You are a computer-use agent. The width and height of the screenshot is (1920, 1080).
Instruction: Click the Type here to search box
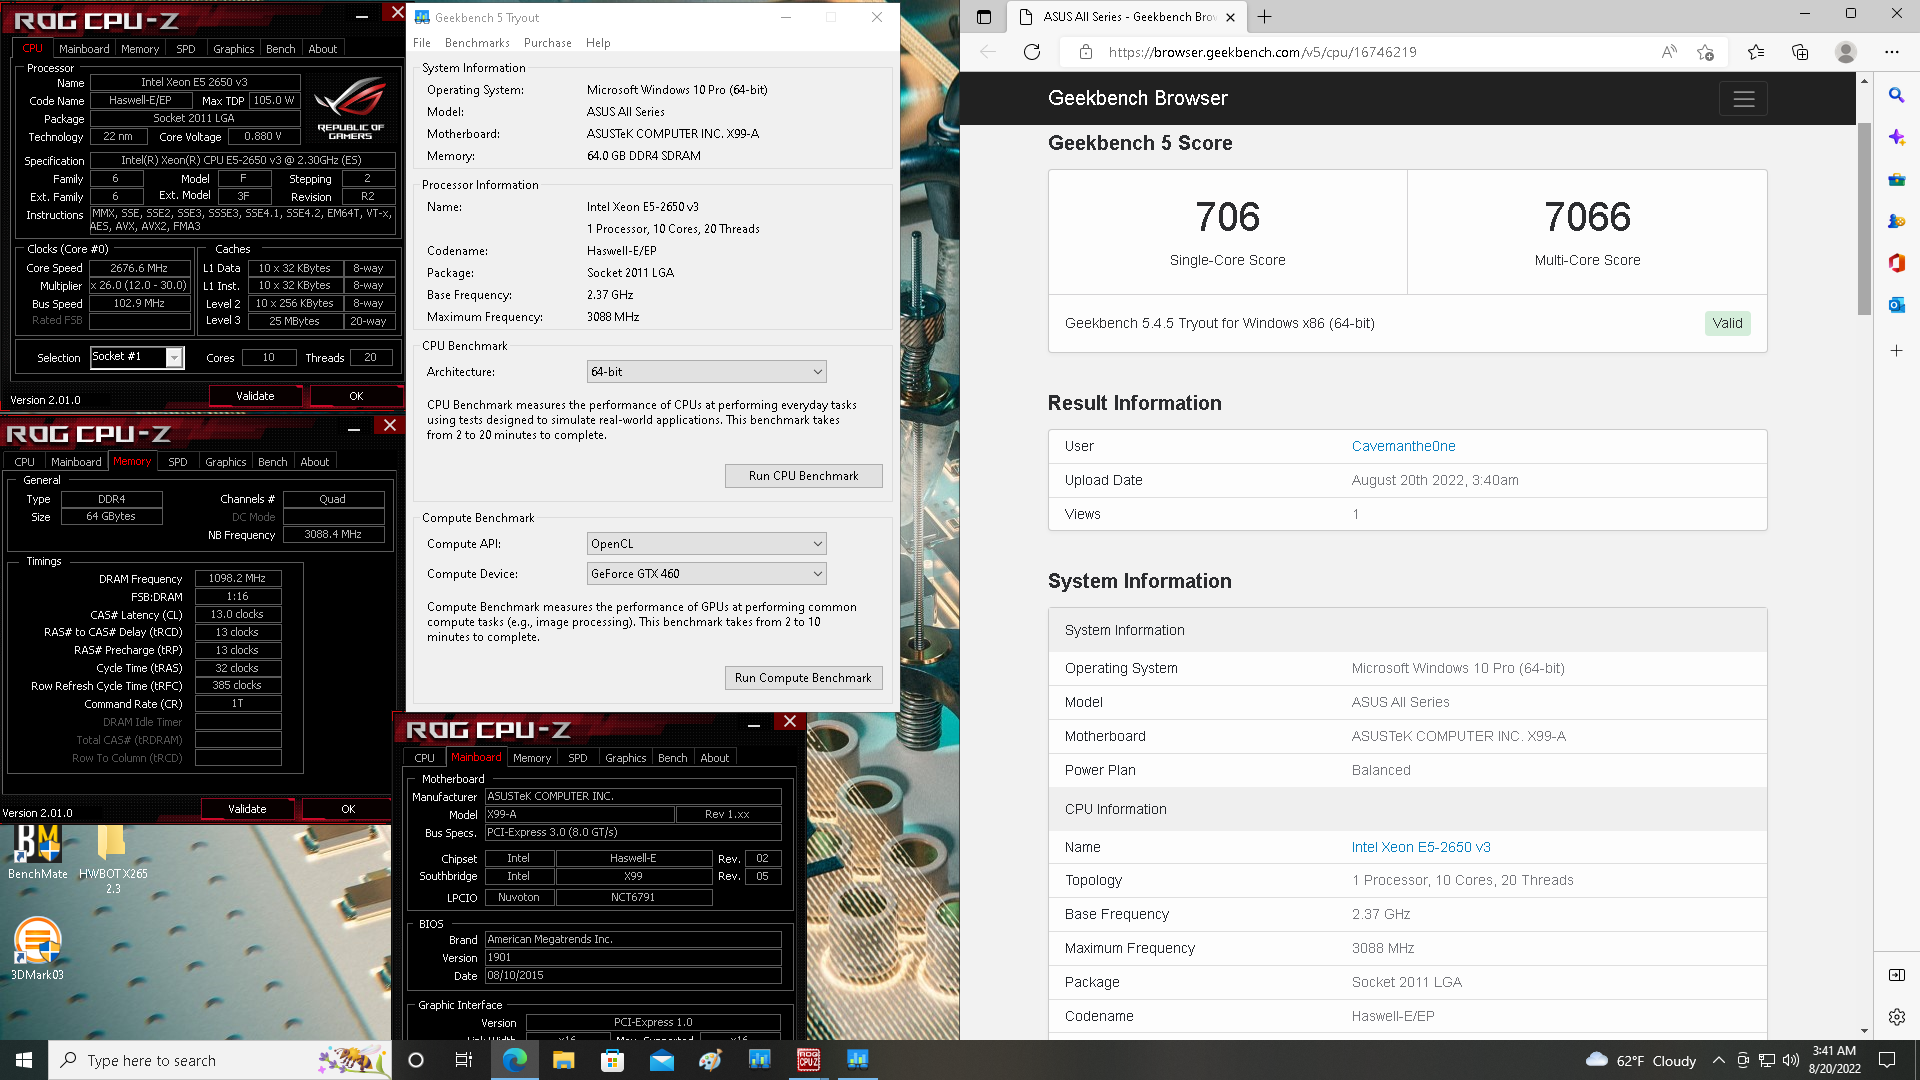tap(220, 1060)
